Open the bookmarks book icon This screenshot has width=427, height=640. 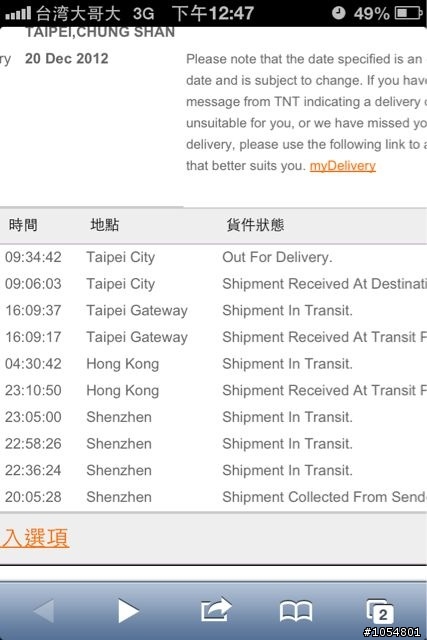[x=296, y=611]
